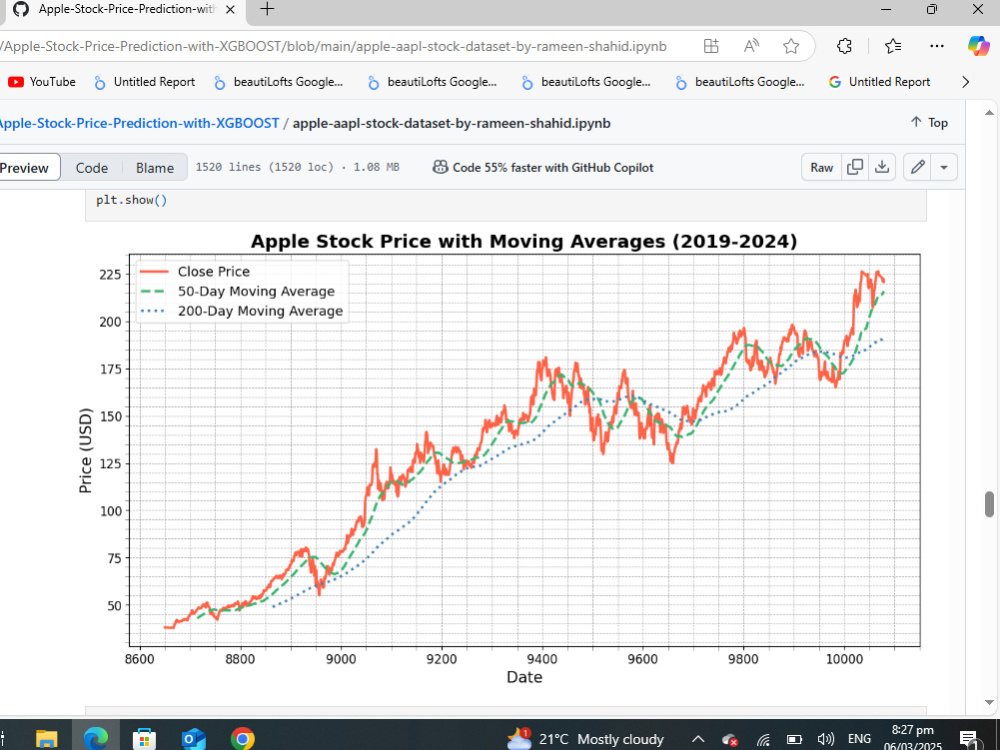The image size is (1000, 750).
Task: Open the Raw file view
Action: pyautogui.click(x=821, y=167)
